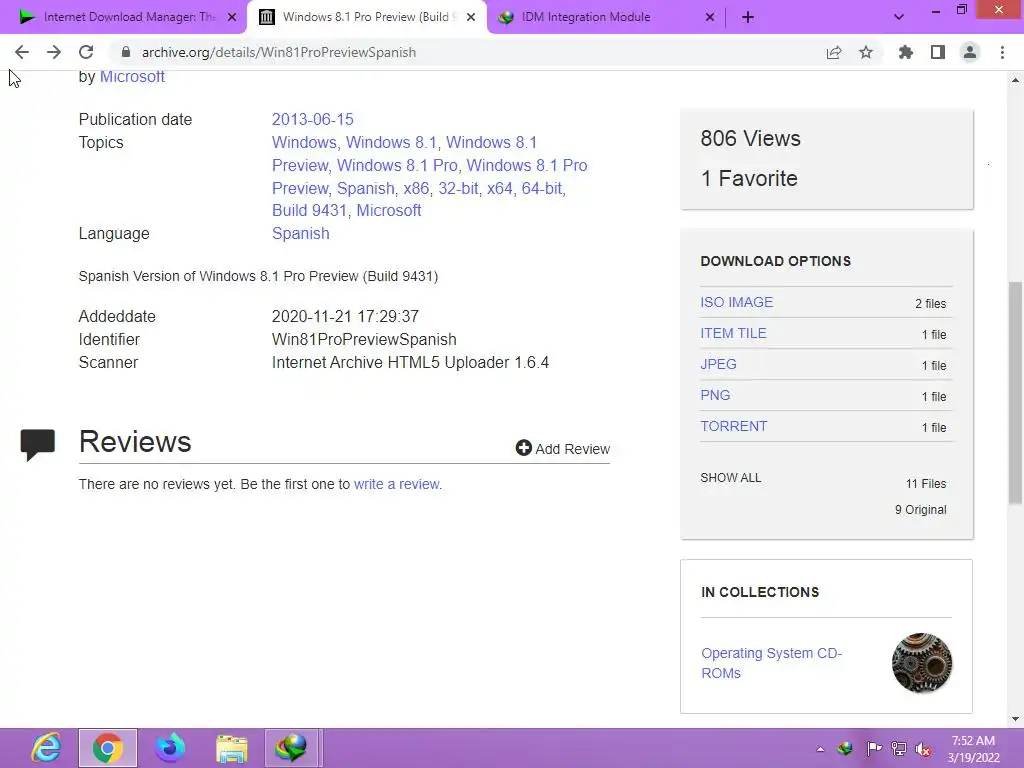The image size is (1024, 768).
Task: Open the 64-bit topic link
Action: tap(541, 188)
